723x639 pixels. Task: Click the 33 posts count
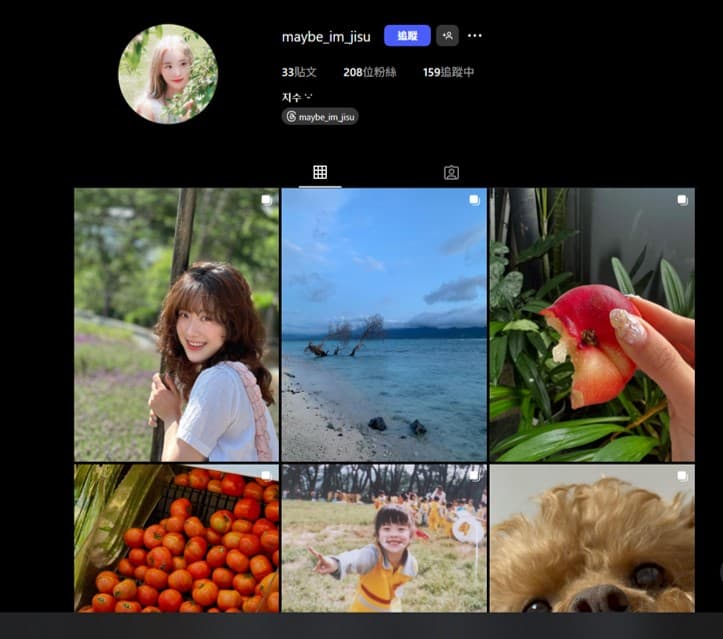299,72
